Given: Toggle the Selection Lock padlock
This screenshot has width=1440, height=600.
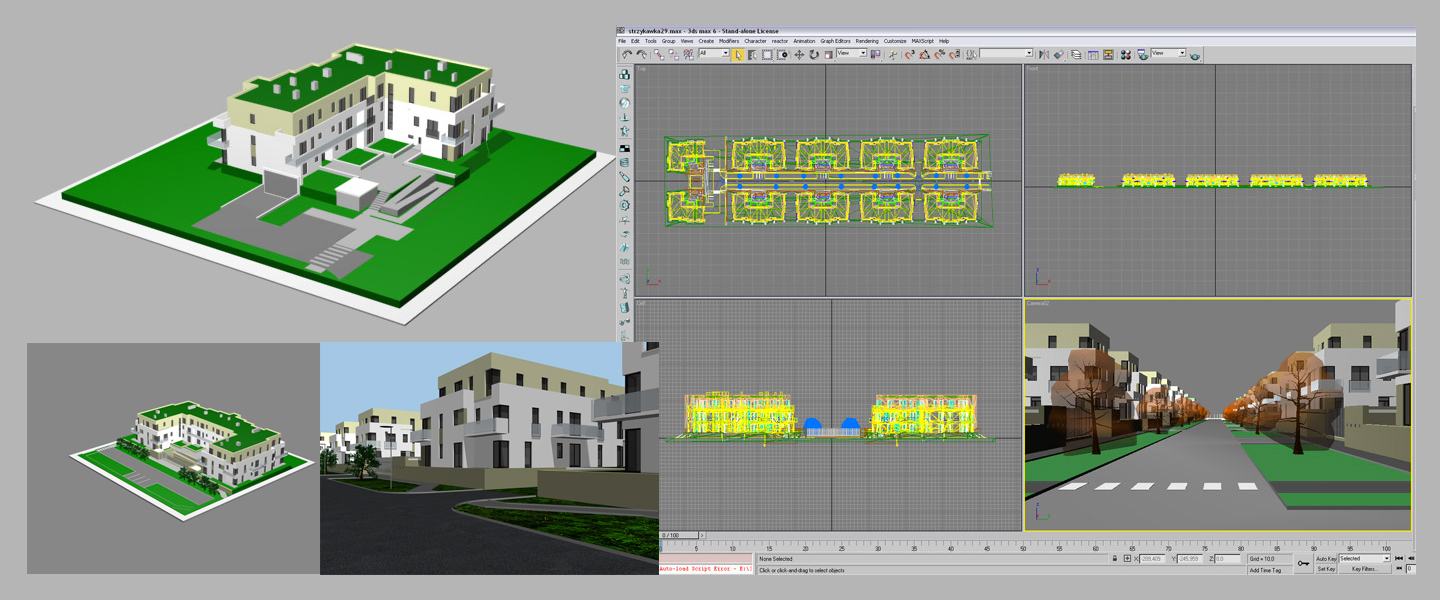Looking at the screenshot, I should (1113, 559).
